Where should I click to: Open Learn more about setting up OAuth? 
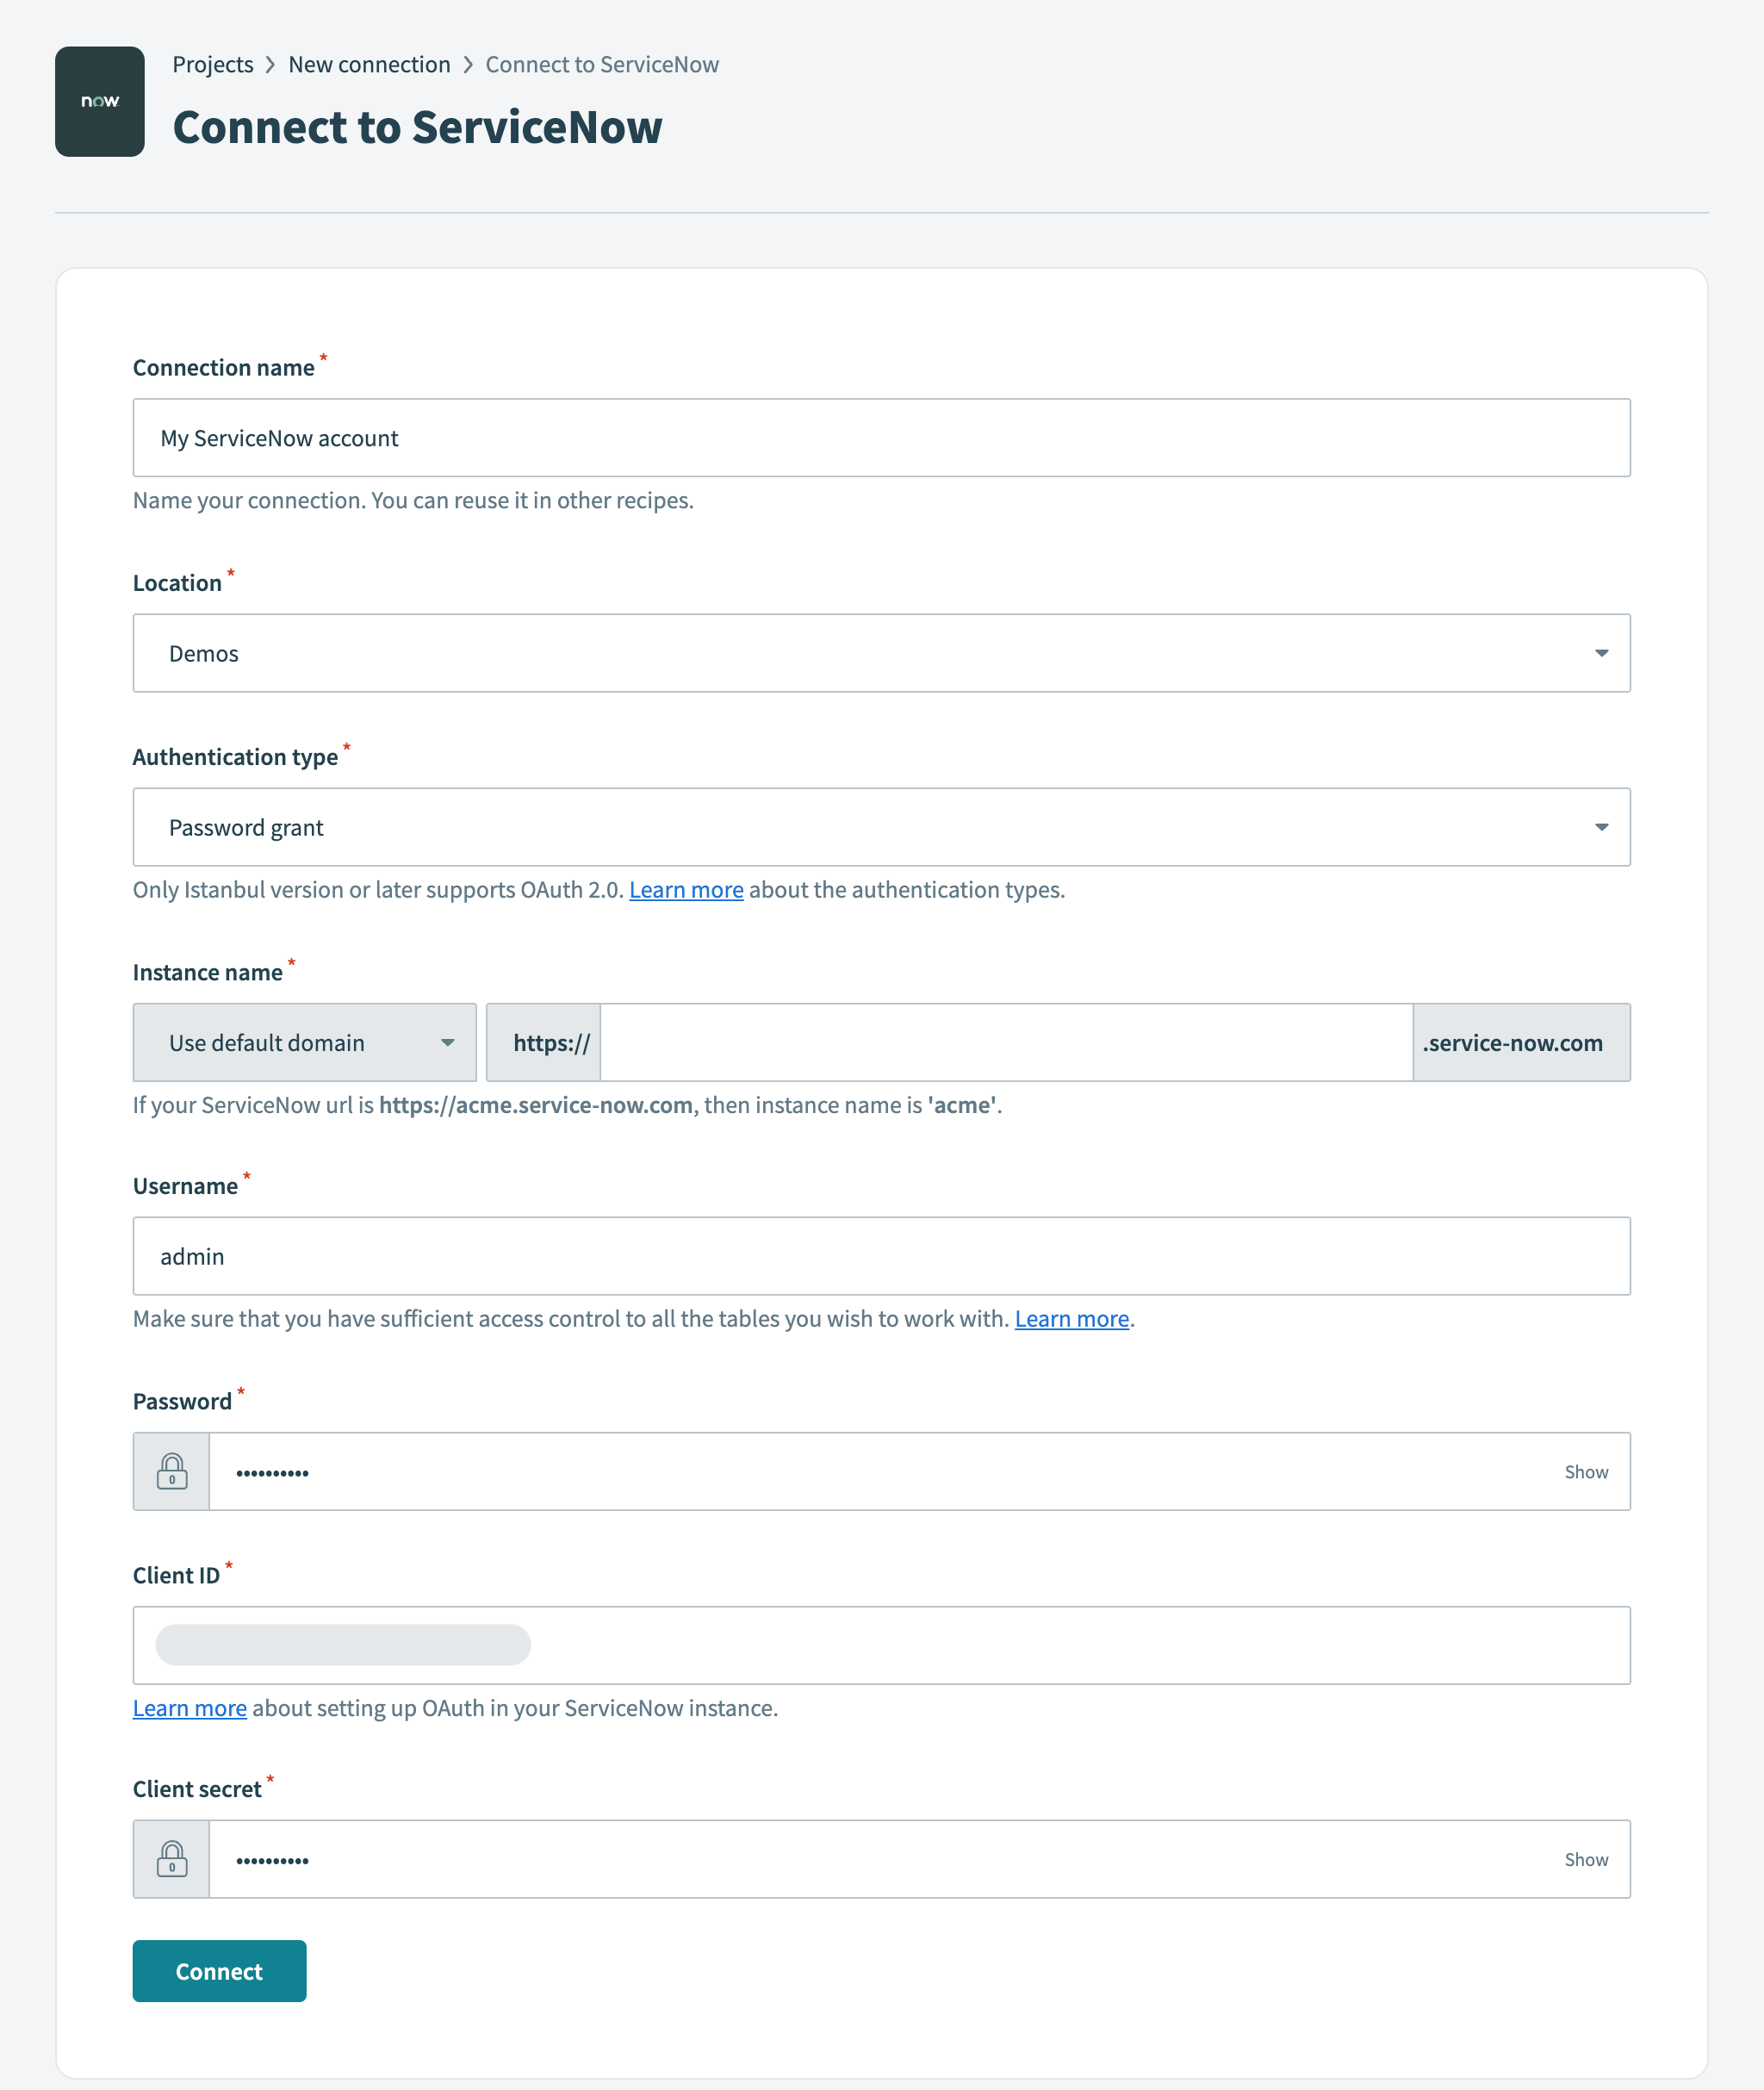click(189, 1707)
